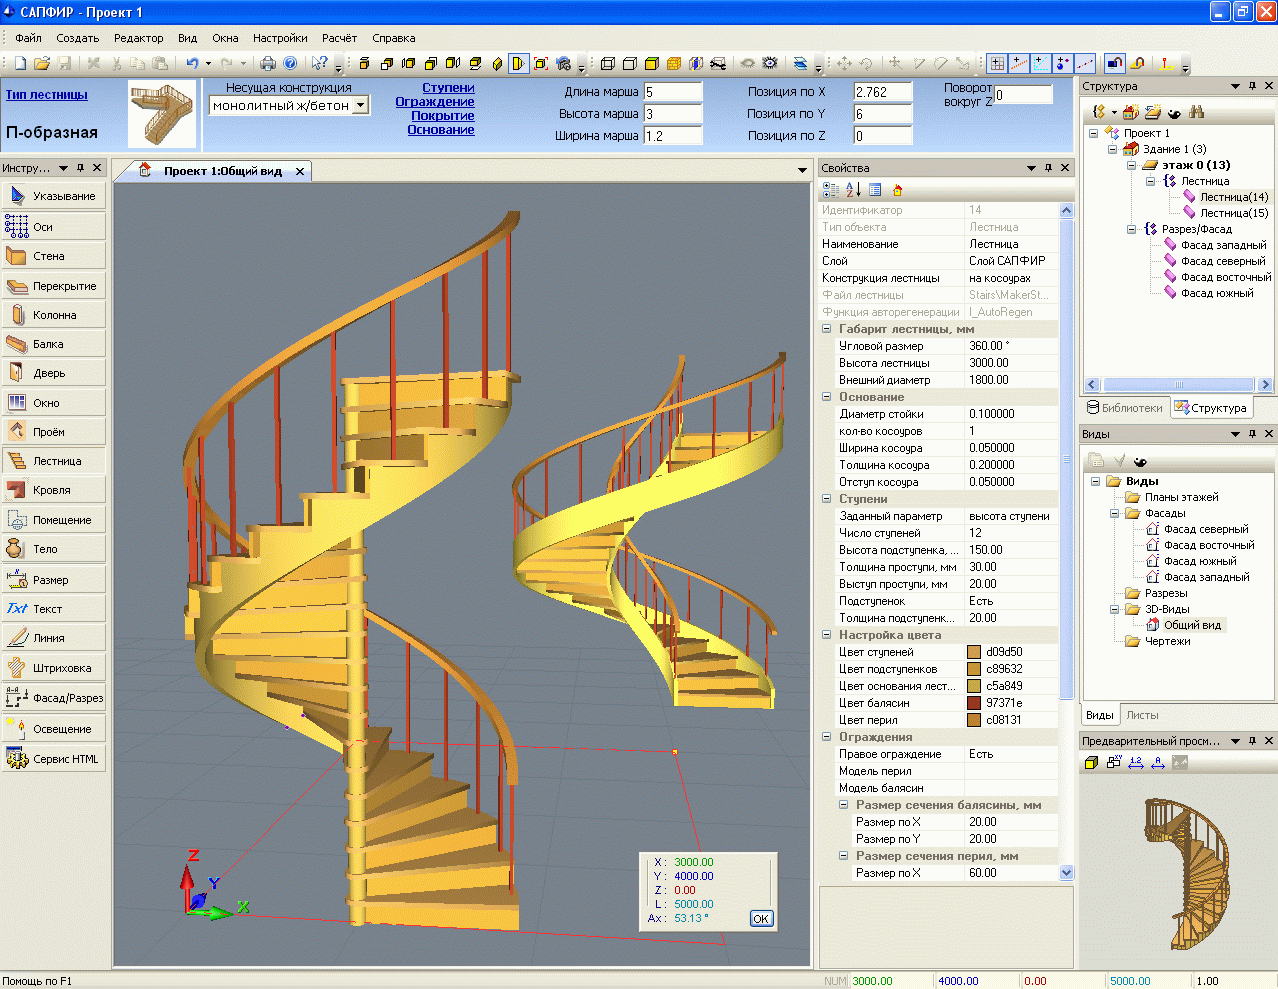Click the Цвет ступеней color swatch
This screenshot has width=1278, height=989.
tap(974, 652)
